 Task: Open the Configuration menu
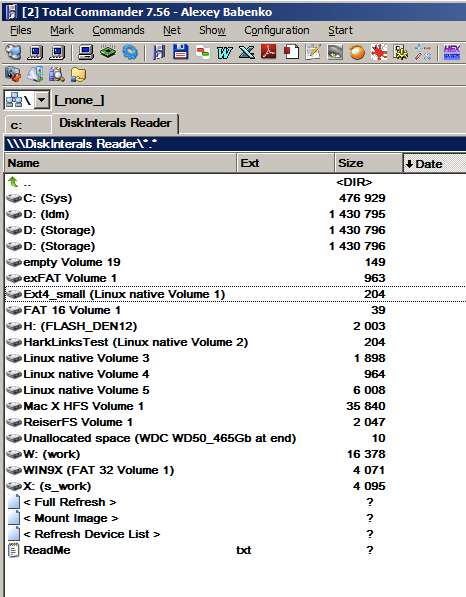tap(277, 30)
